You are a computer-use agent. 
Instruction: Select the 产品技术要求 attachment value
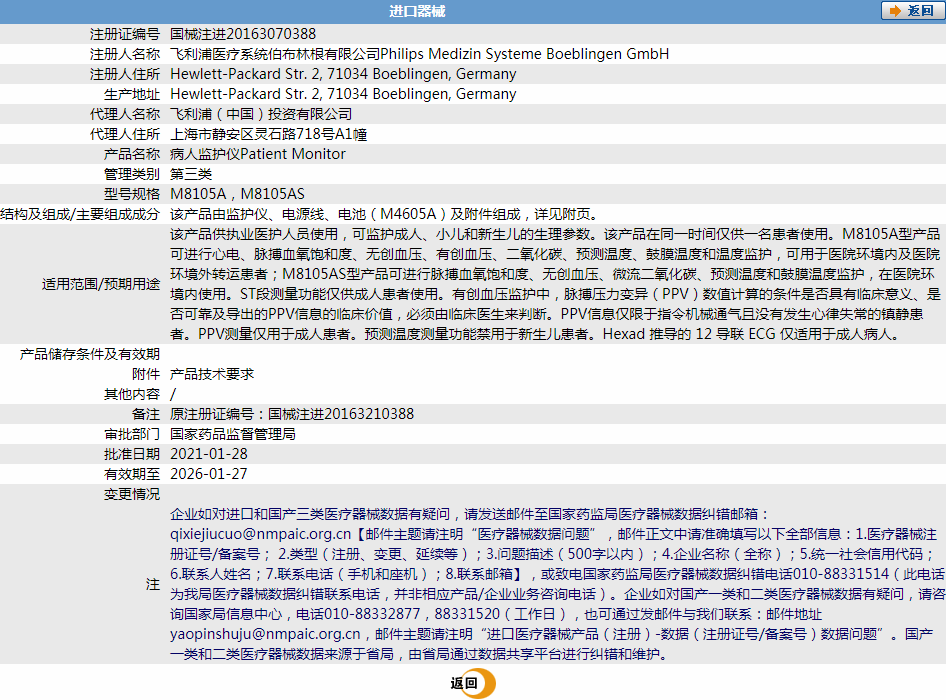pos(212,374)
